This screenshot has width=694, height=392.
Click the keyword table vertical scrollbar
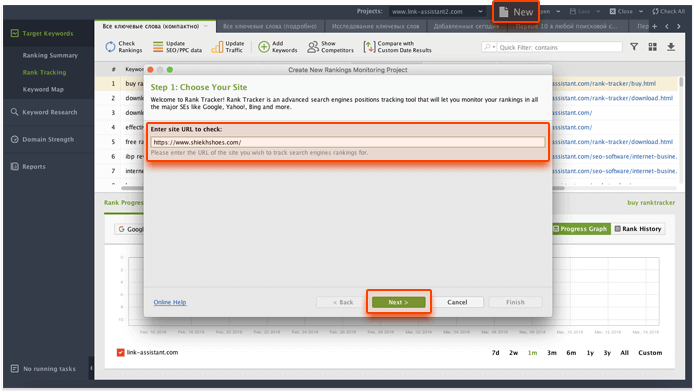point(681,82)
